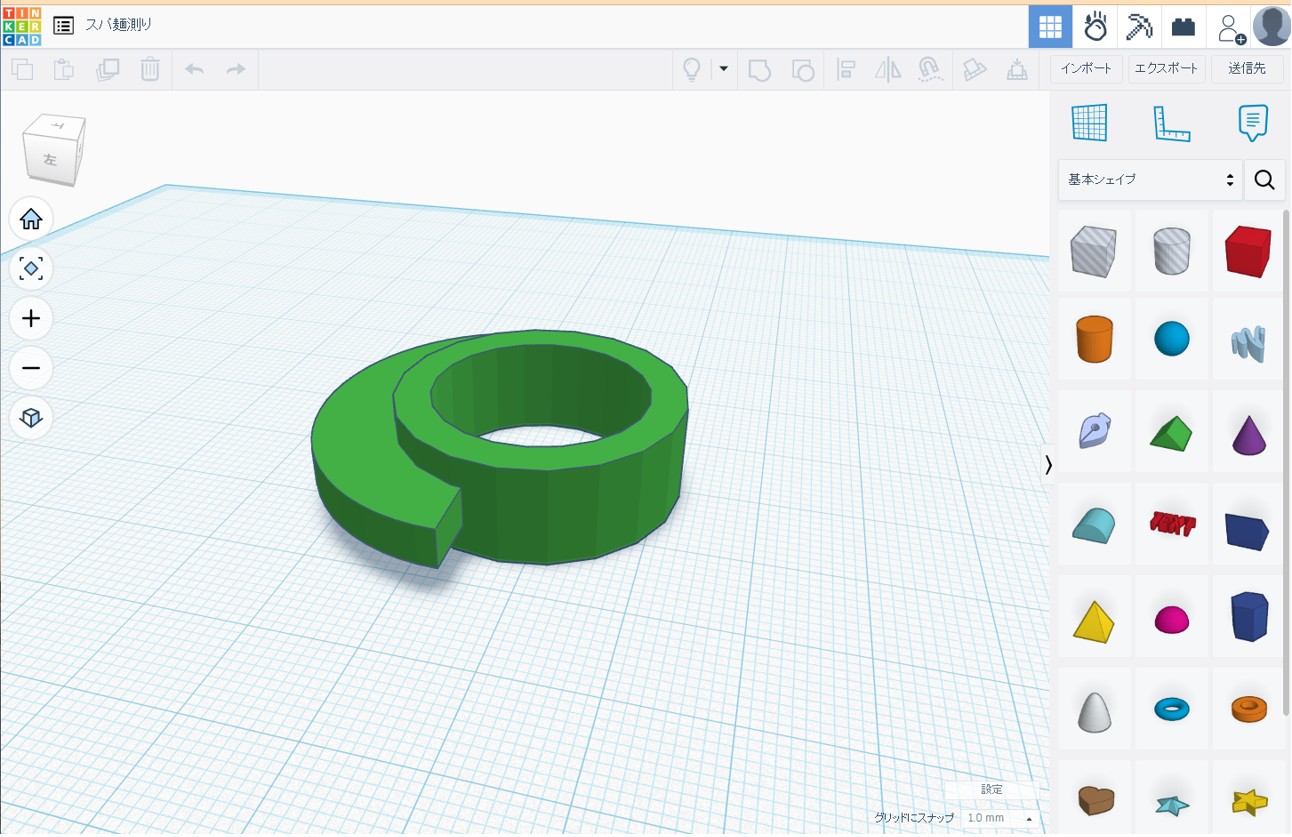Invite collaborators with add-person icon
This screenshot has width=1292, height=837.
click(1230, 27)
